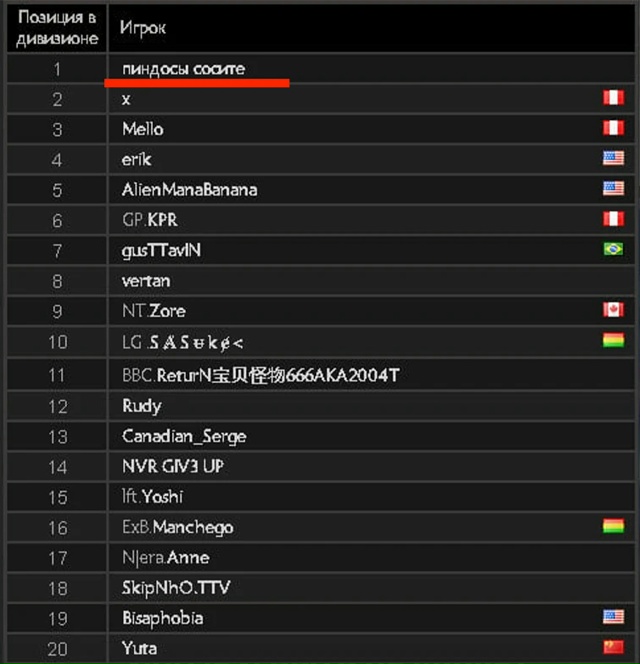640x664 pixels.
Task: Click the Njera.Anne player name
Action: [x=165, y=557]
